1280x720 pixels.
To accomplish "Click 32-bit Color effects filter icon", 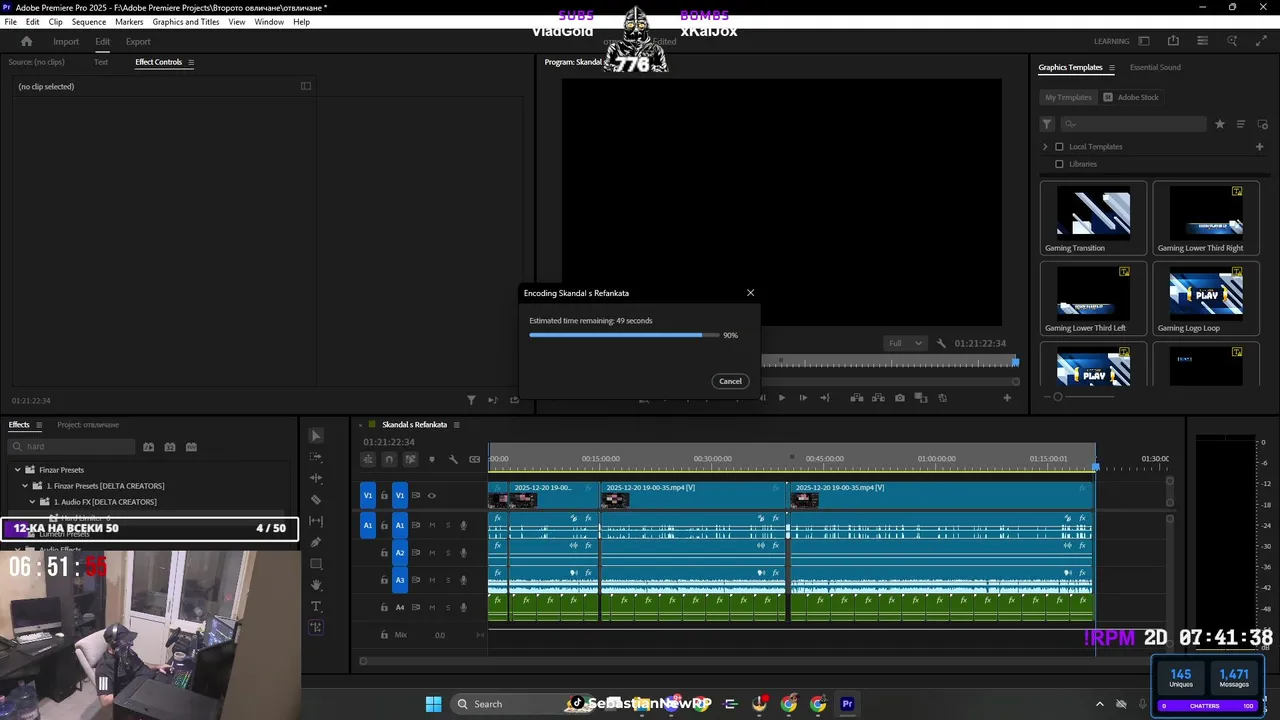I will click(170, 447).
